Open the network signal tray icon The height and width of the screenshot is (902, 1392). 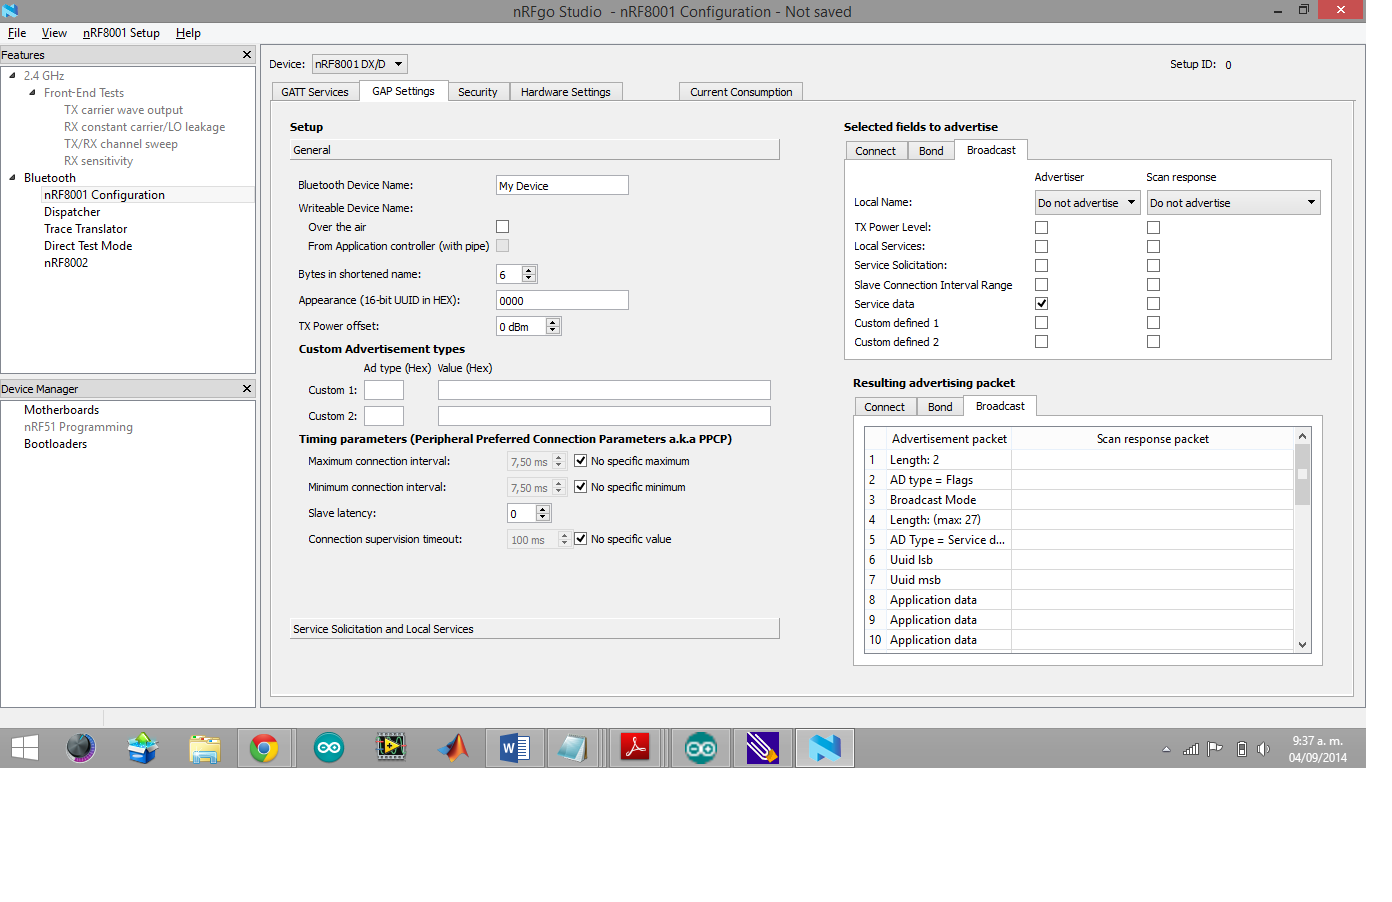coord(1191,749)
